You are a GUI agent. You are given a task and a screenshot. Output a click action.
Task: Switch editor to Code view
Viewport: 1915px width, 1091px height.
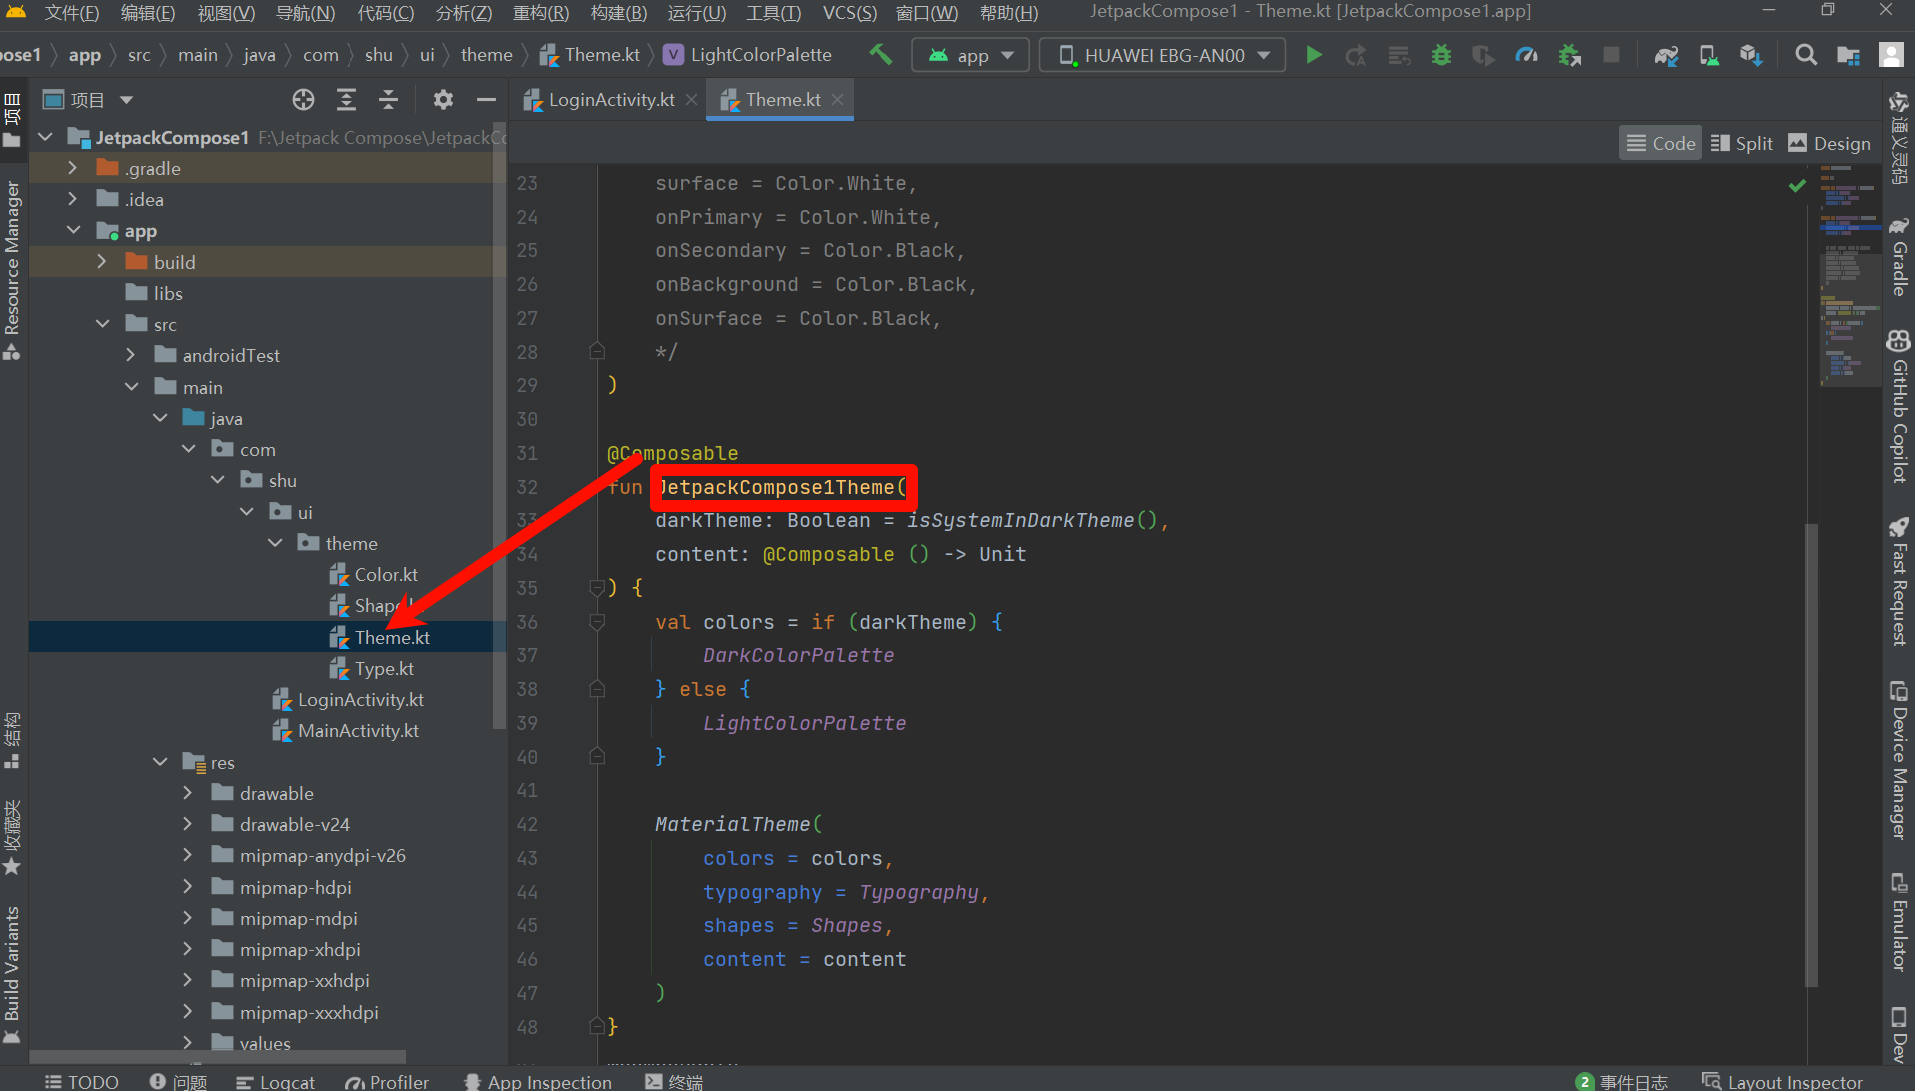point(1660,143)
